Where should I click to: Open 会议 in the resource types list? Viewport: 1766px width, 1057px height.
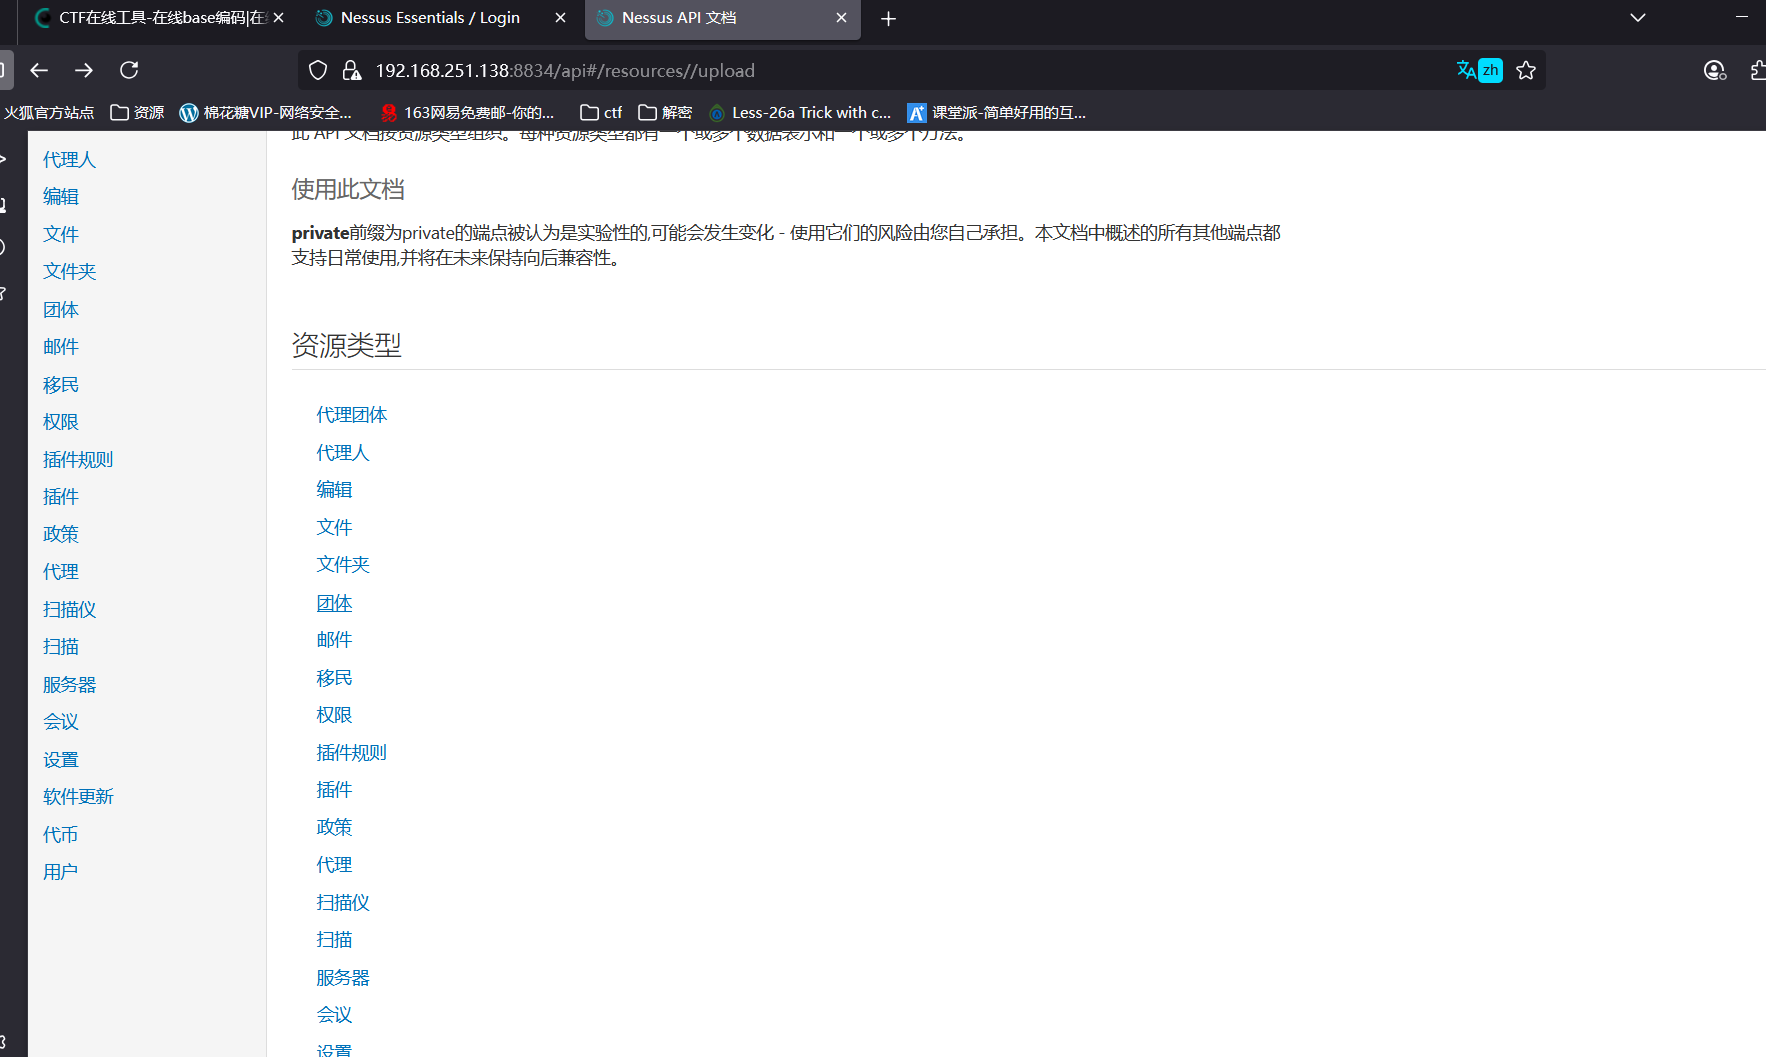pos(334,1015)
